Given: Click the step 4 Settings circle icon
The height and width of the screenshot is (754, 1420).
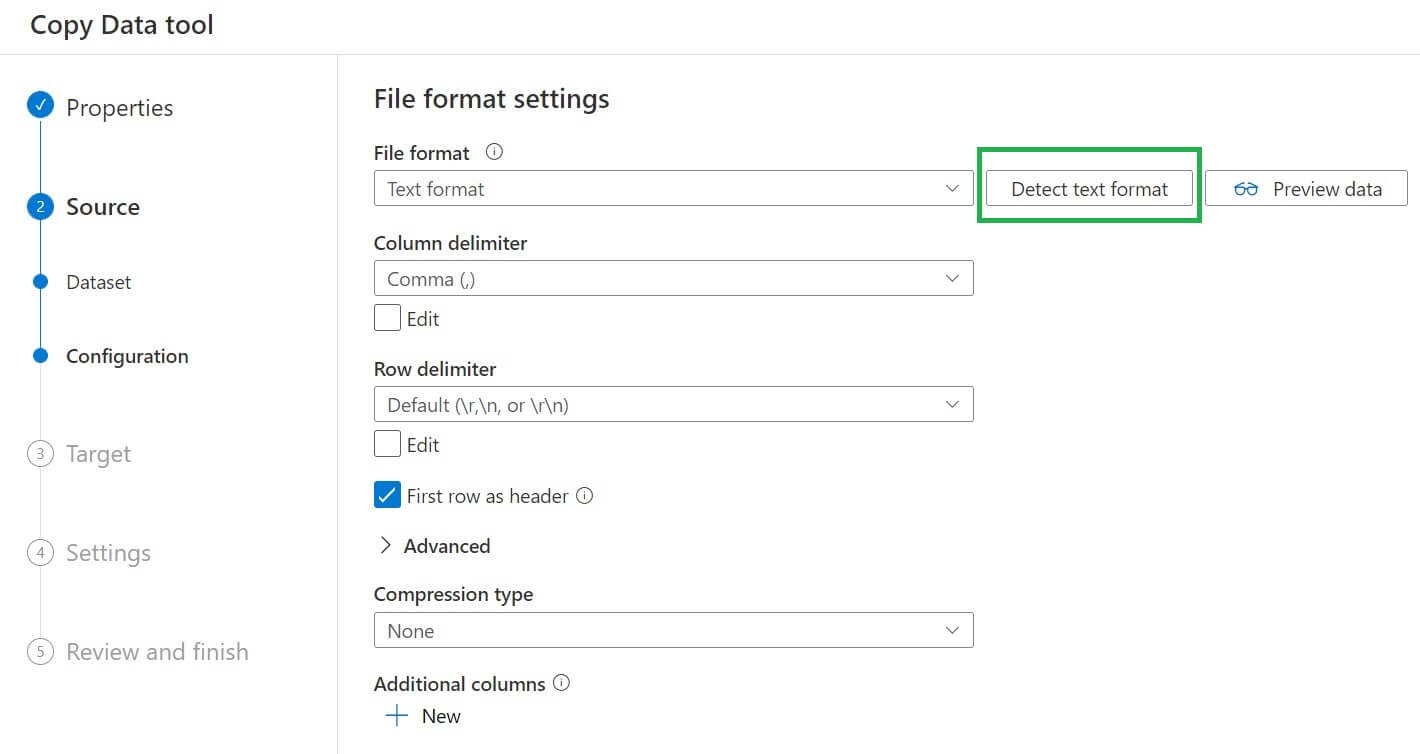Looking at the screenshot, I should 40,553.
